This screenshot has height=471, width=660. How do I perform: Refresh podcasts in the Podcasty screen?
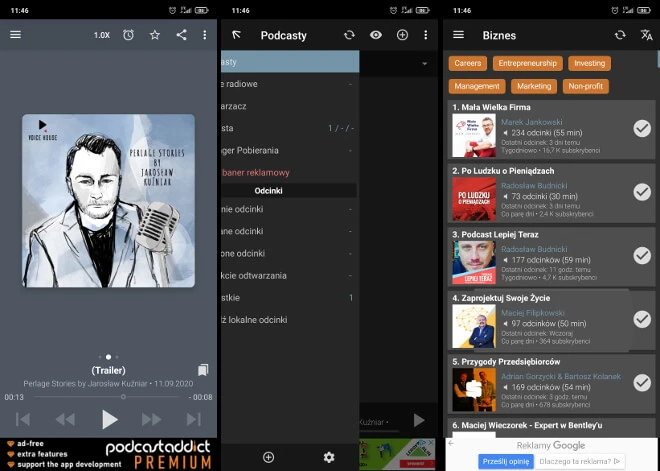(349, 35)
